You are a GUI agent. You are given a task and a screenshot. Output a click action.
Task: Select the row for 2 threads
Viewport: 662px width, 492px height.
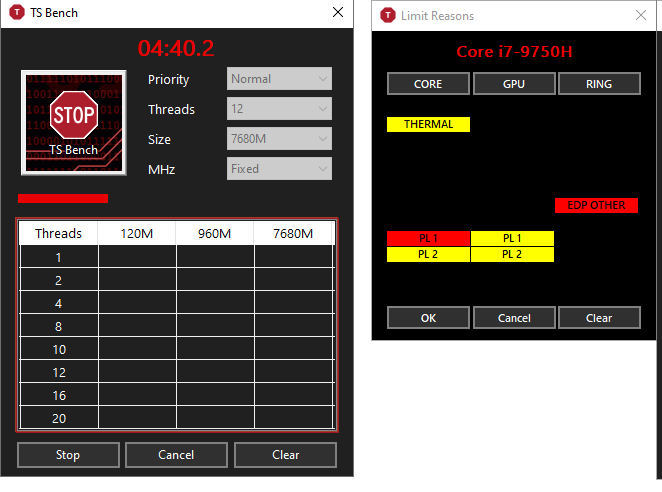tap(177, 280)
